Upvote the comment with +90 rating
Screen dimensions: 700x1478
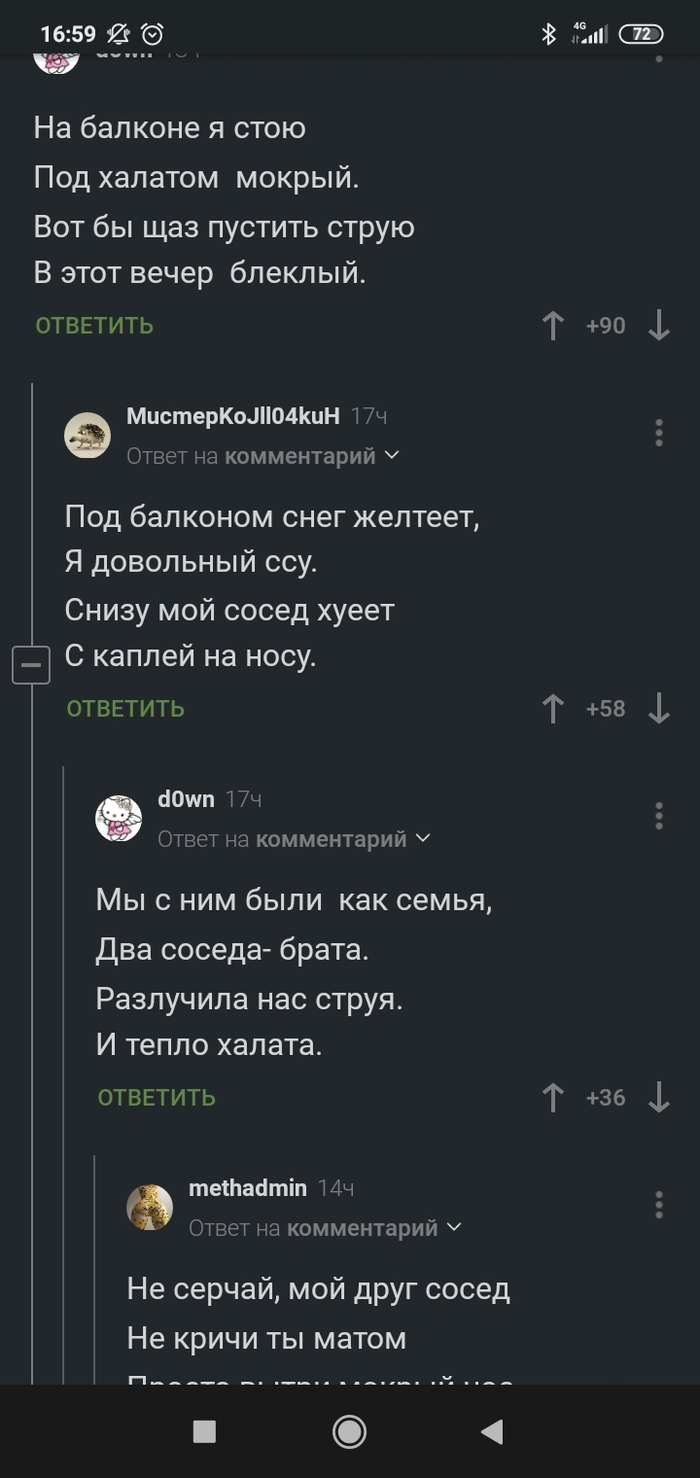tap(553, 325)
